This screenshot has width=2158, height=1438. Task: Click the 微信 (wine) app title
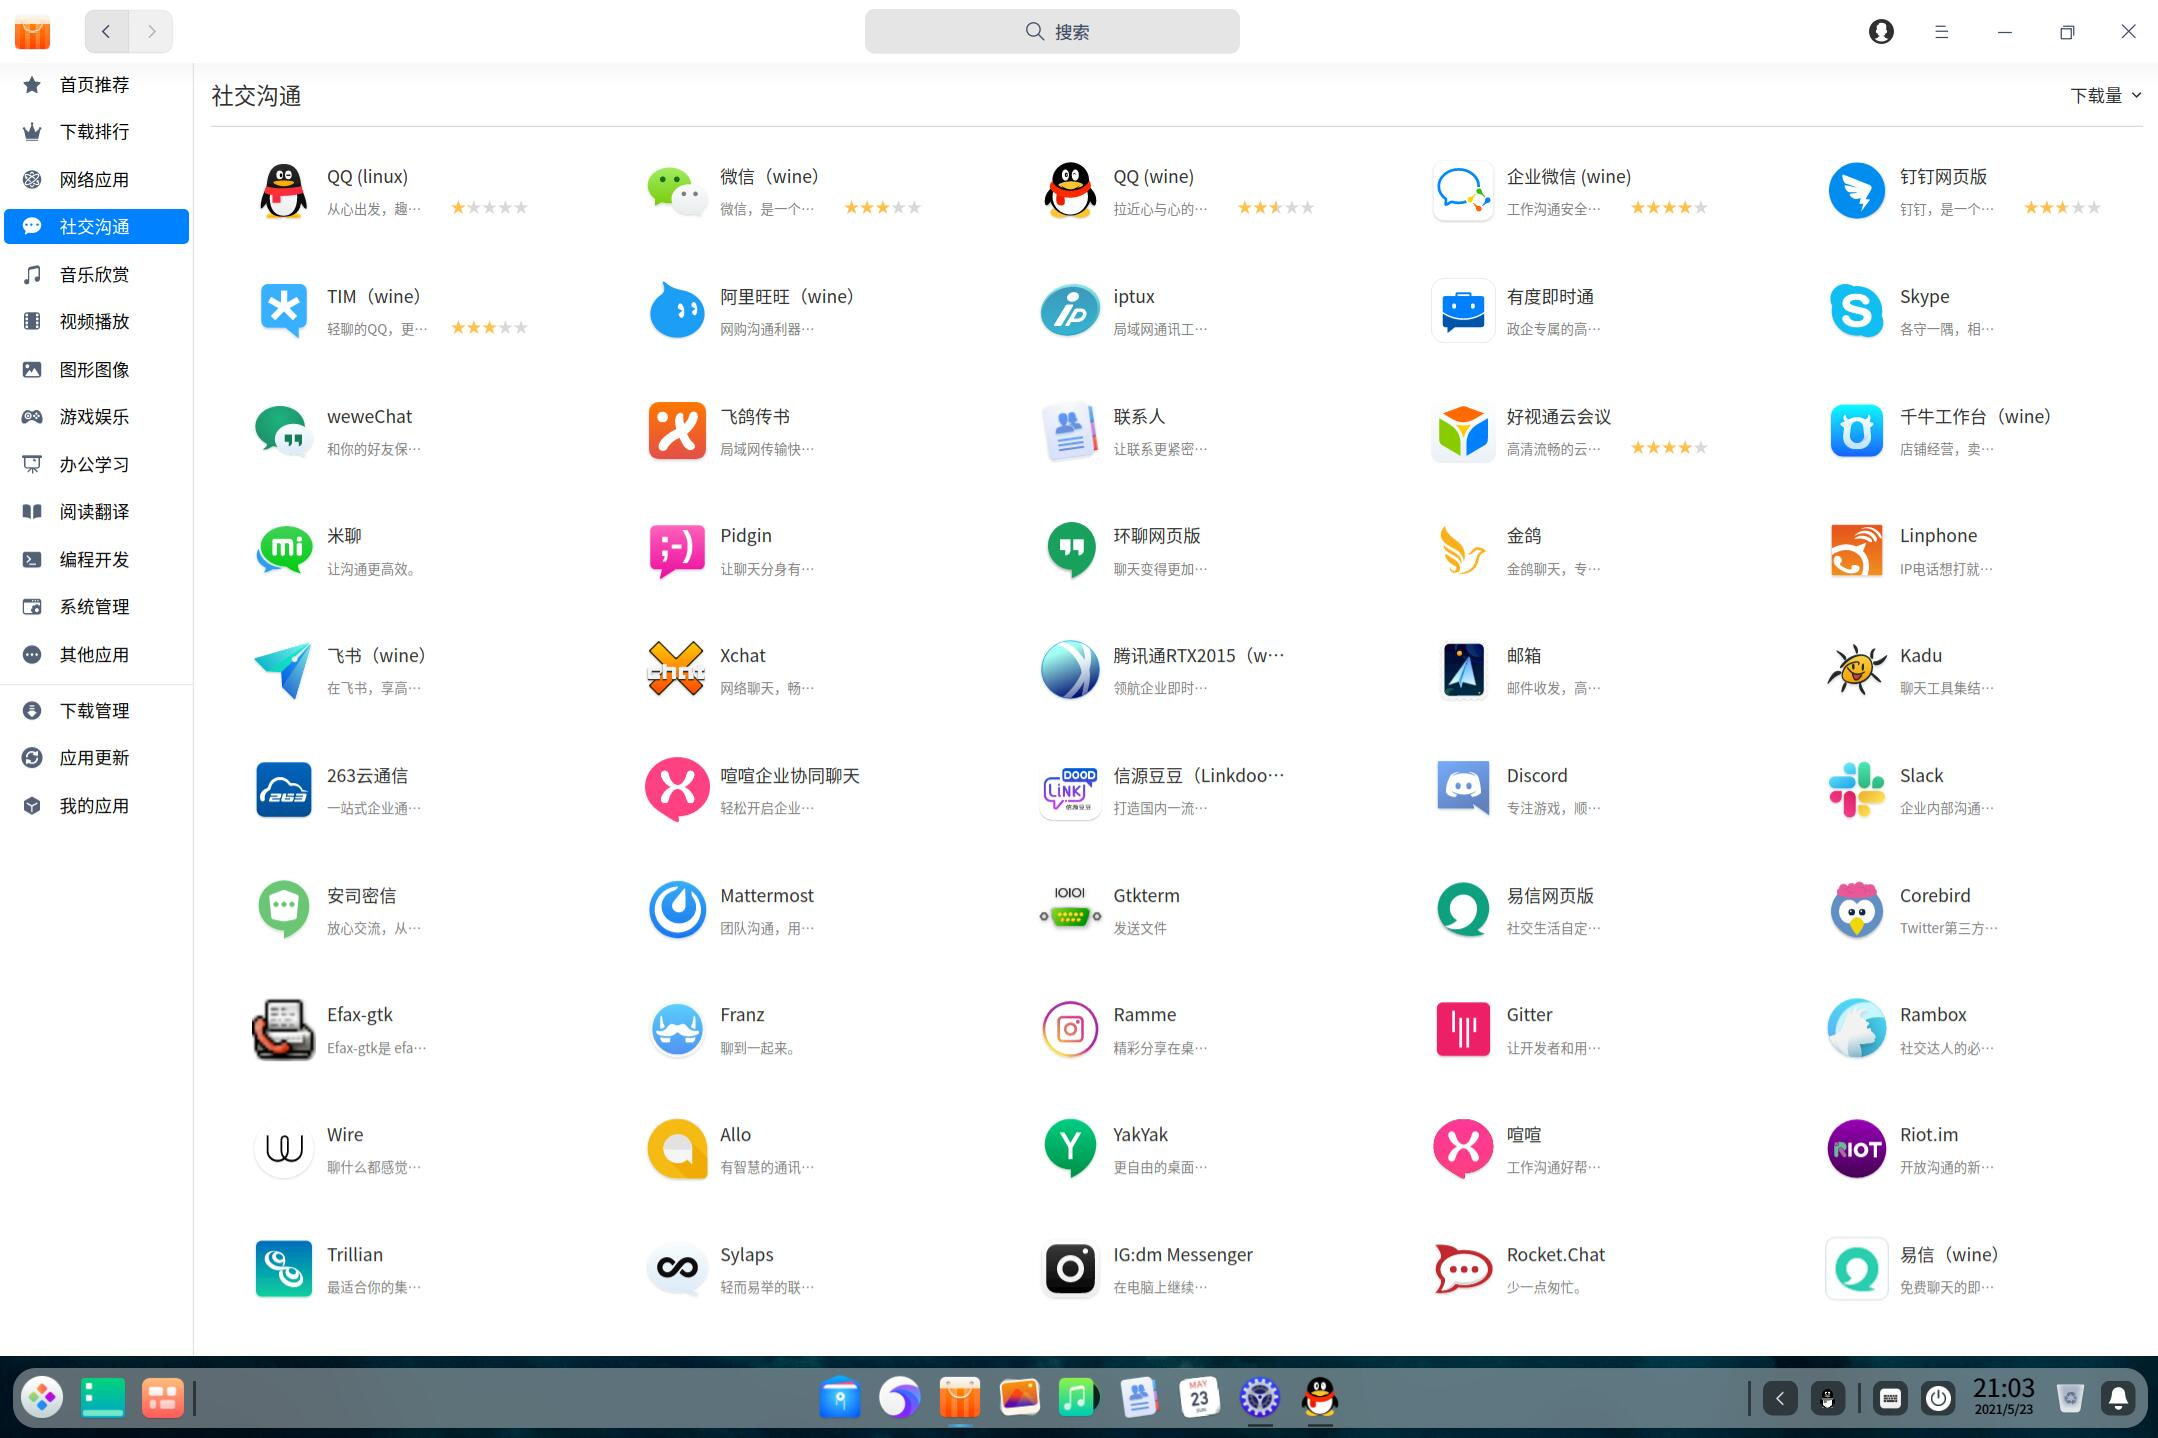click(x=769, y=177)
